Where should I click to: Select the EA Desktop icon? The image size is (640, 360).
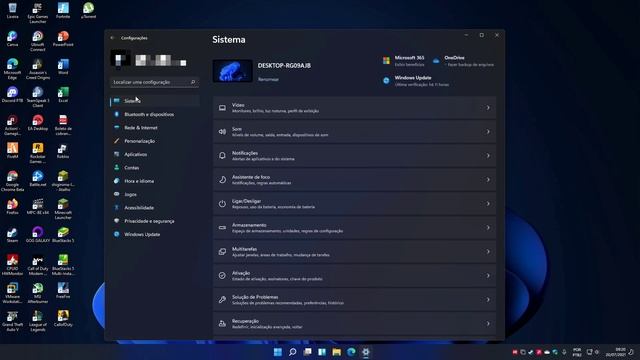click(x=38, y=122)
